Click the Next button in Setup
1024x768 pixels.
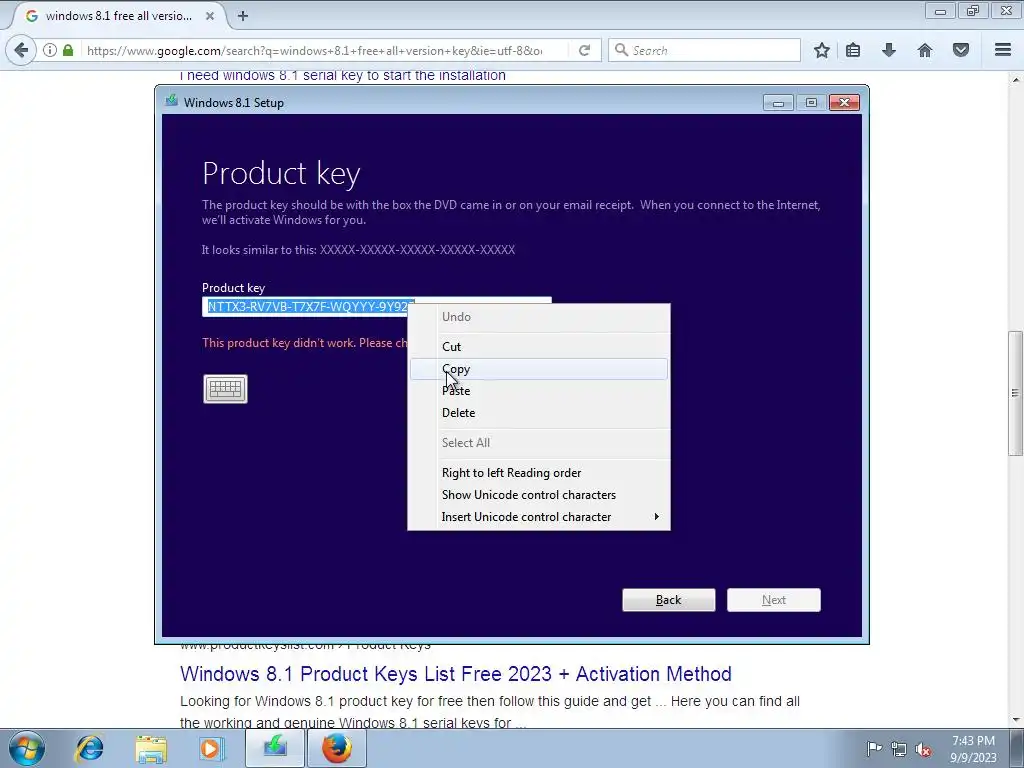(x=774, y=600)
